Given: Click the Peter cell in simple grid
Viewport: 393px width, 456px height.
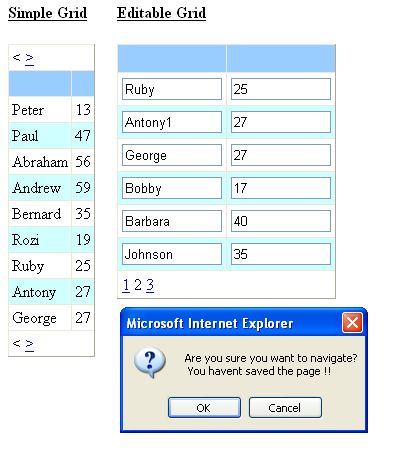Looking at the screenshot, I should click(x=40, y=110).
